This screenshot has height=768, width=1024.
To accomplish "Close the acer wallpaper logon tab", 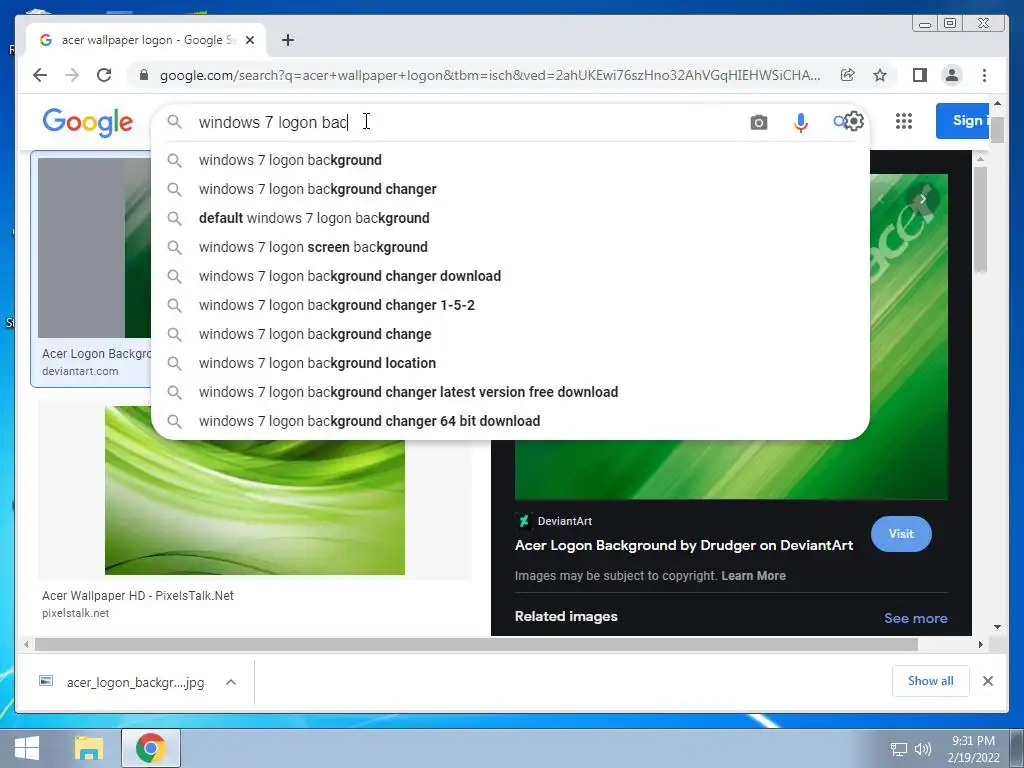I will pos(249,40).
